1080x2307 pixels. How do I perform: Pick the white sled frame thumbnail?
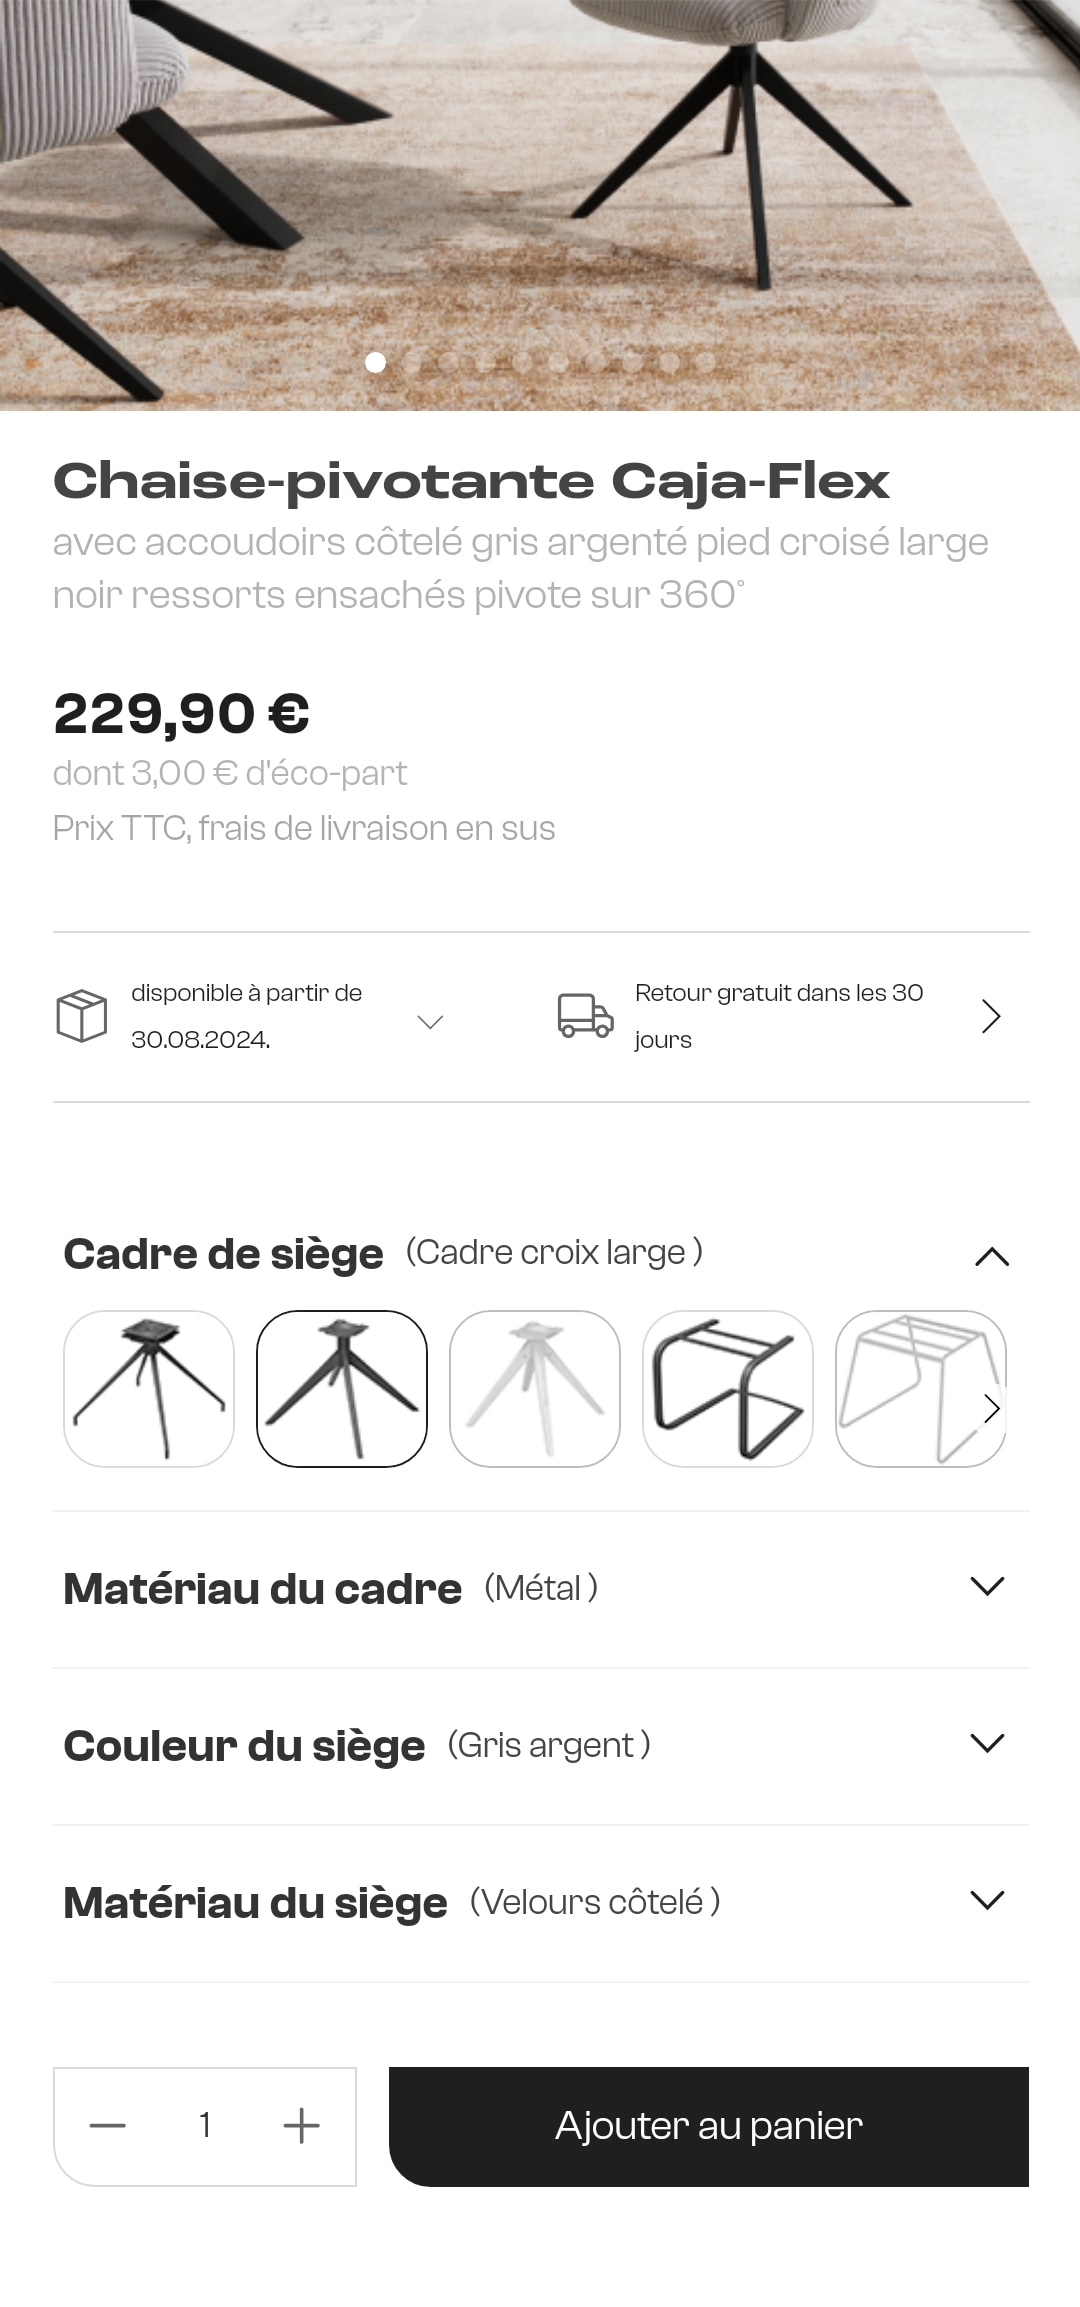[x=921, y=1389]
